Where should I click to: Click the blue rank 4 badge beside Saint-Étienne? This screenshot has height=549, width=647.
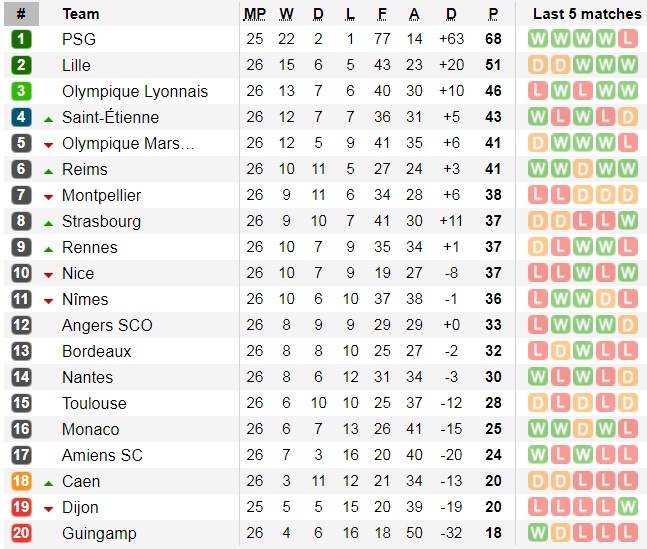pyautogui.click(x=21, y=117)
